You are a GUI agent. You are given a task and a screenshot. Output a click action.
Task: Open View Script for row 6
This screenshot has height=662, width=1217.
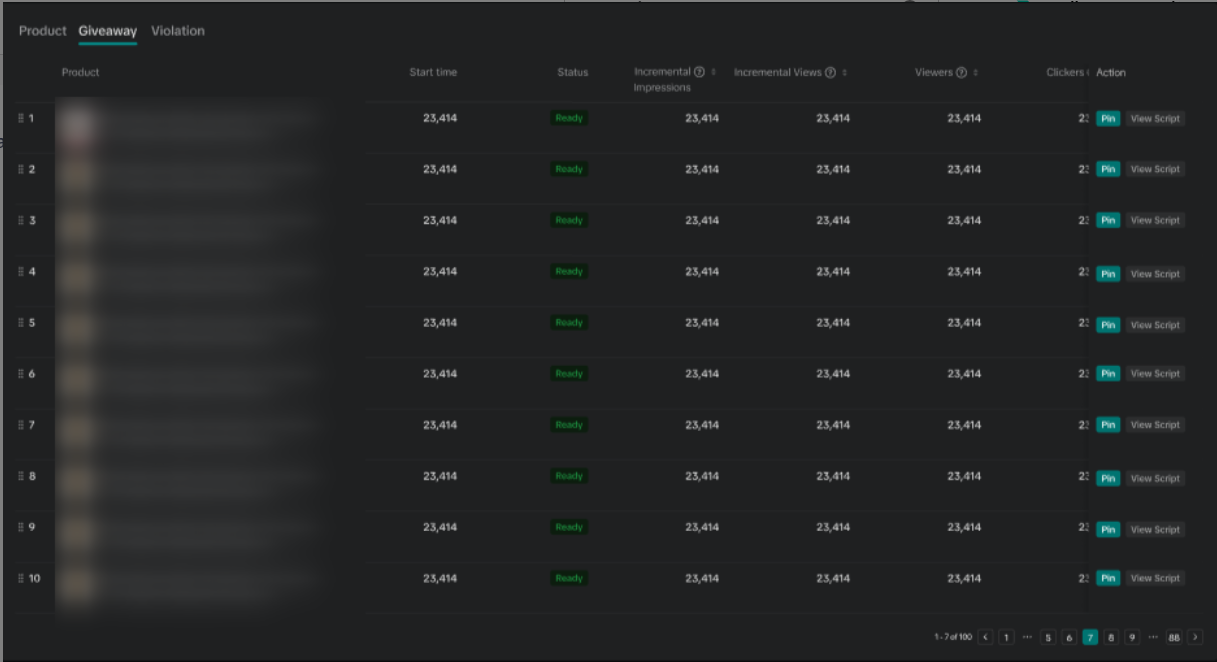pyautogui.click(x=1155, y=374)
